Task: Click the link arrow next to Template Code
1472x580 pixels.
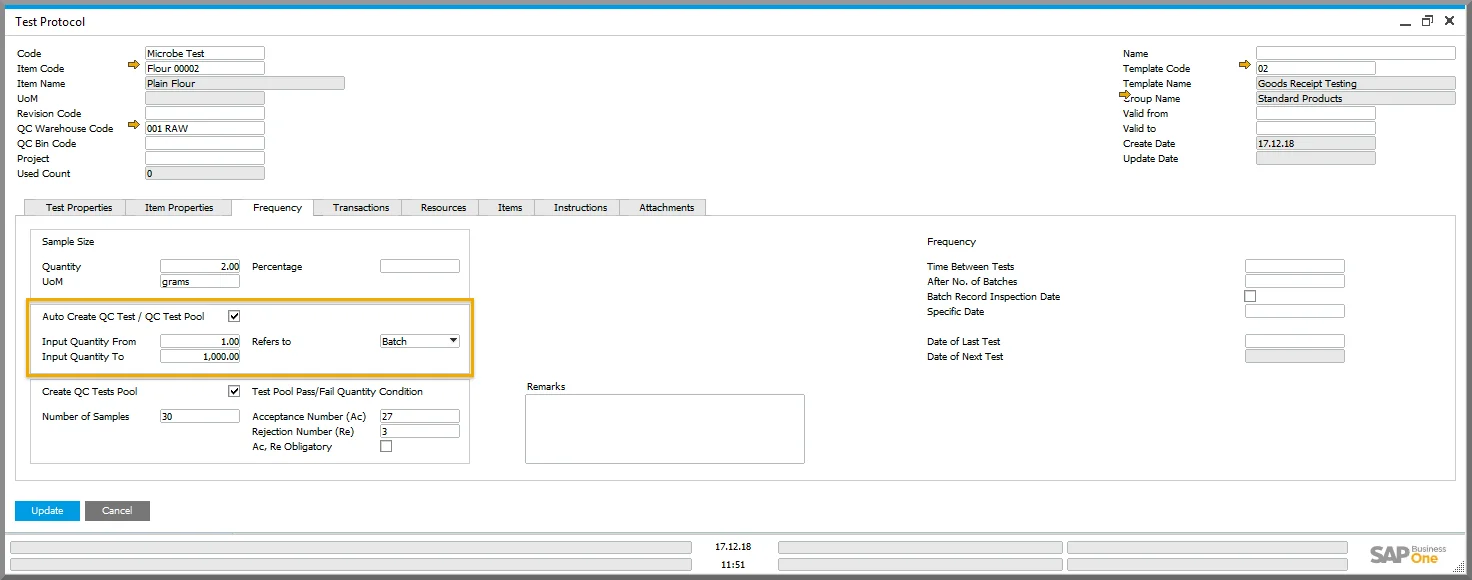Action: click(x=1245, y=65)
